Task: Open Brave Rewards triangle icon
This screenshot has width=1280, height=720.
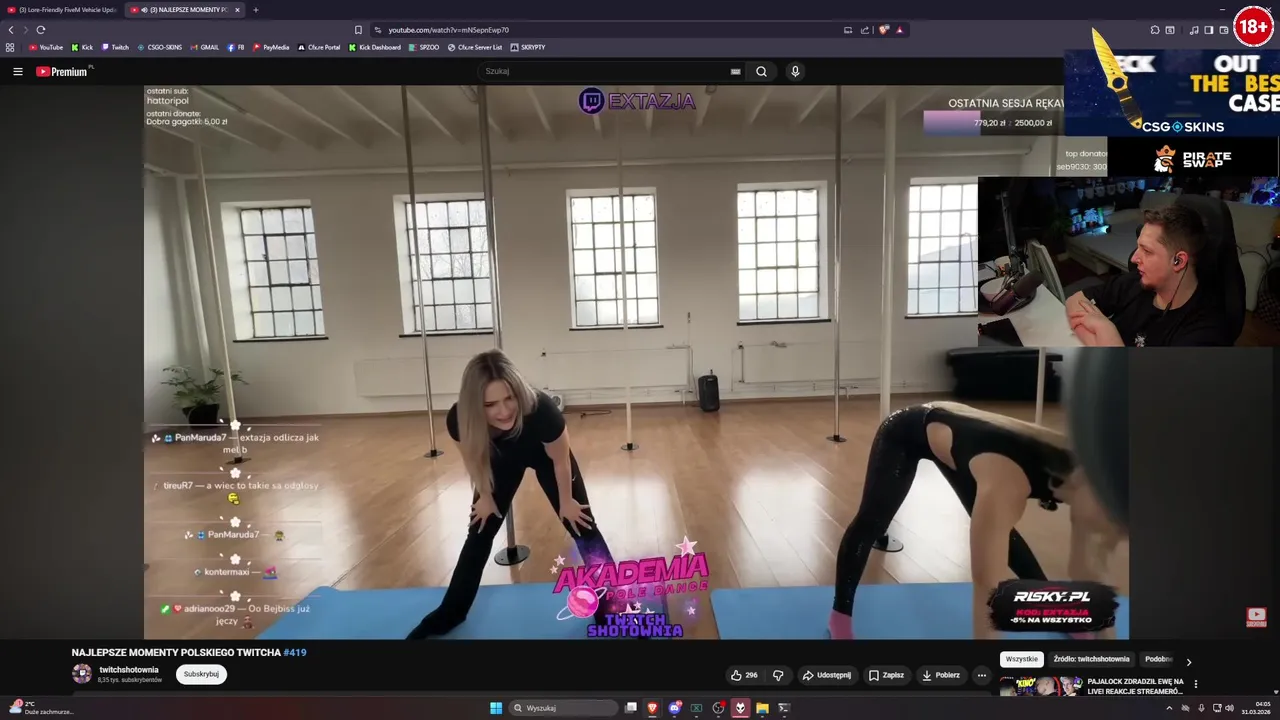Action: (x=899, y=30)
